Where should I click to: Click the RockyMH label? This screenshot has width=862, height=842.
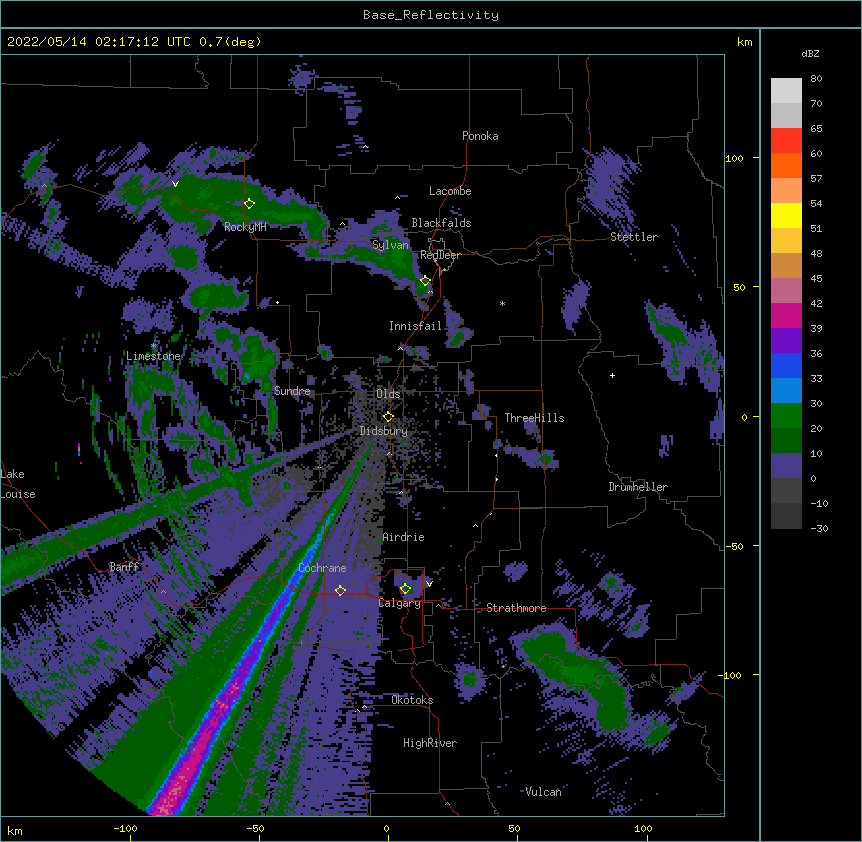tap(245, 226)
